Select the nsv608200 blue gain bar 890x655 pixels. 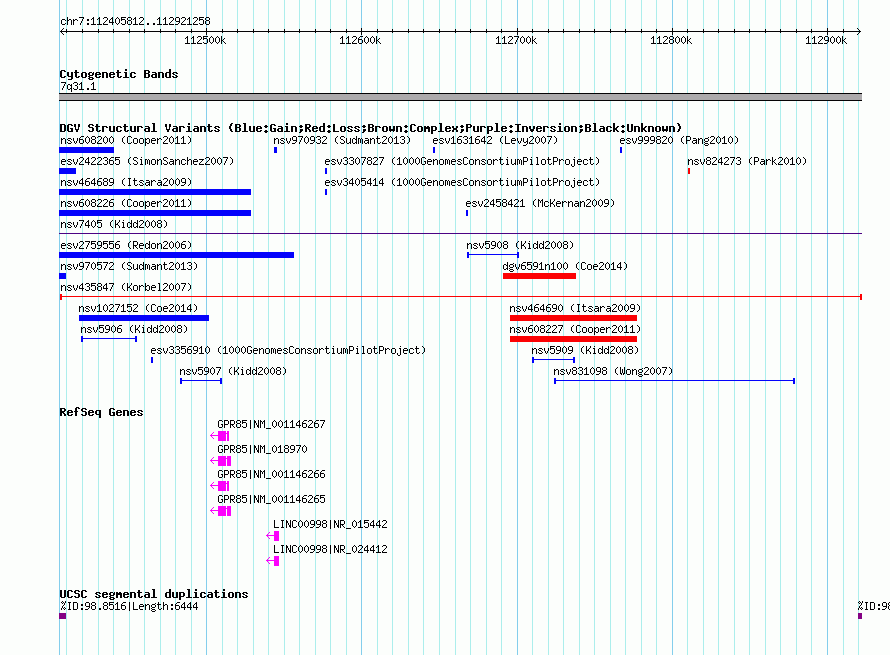point(87,150)
